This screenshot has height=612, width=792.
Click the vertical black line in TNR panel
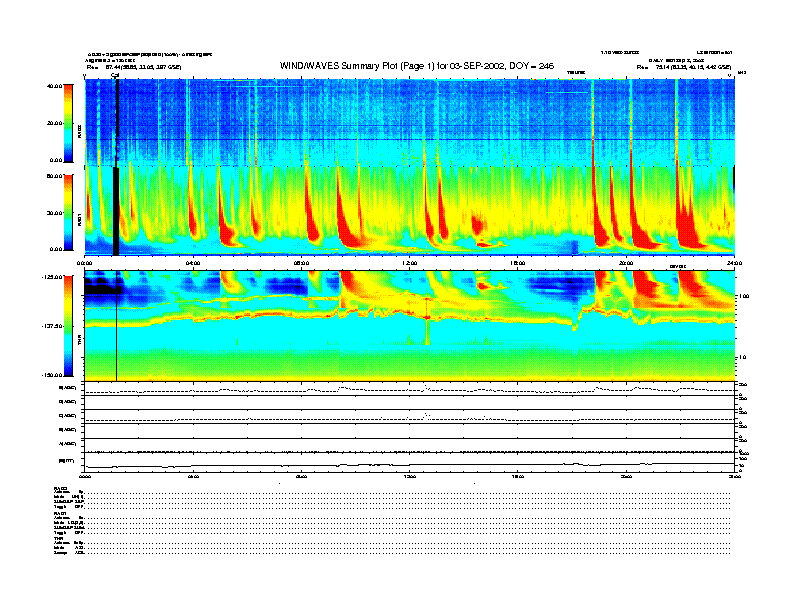(x=117, y=326)
